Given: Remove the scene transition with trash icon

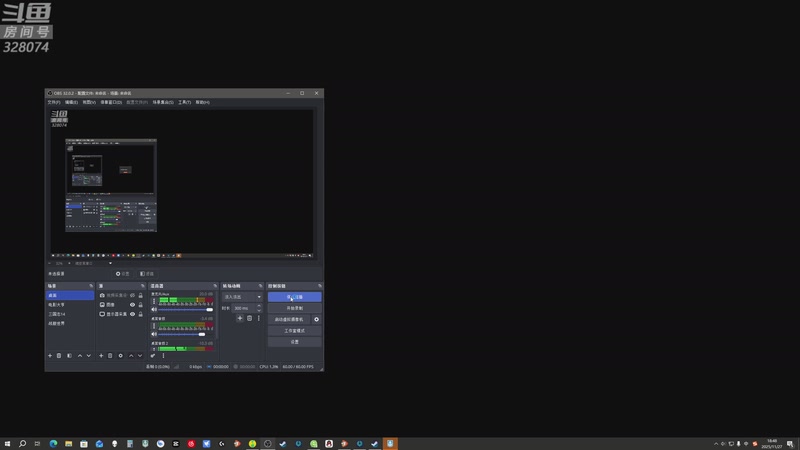Looking at the screenshot, I should coord(249,318).
